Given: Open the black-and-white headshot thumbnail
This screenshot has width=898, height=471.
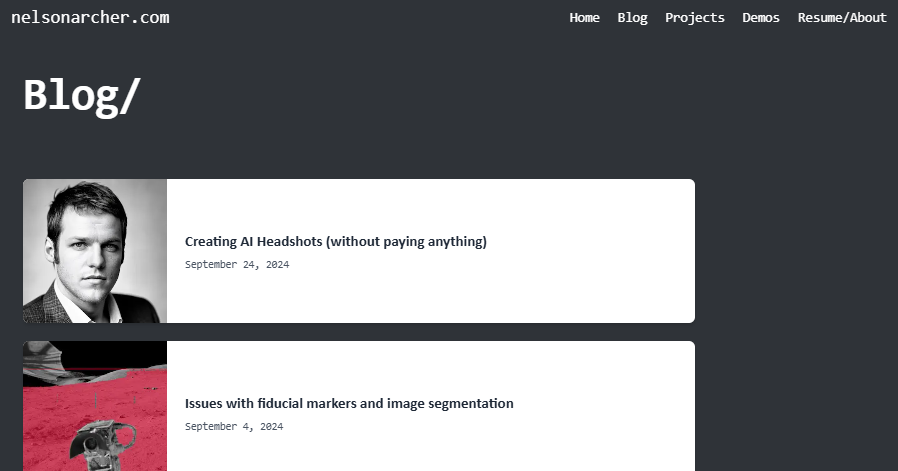Looking at the screenshot, I should point(95,251).
